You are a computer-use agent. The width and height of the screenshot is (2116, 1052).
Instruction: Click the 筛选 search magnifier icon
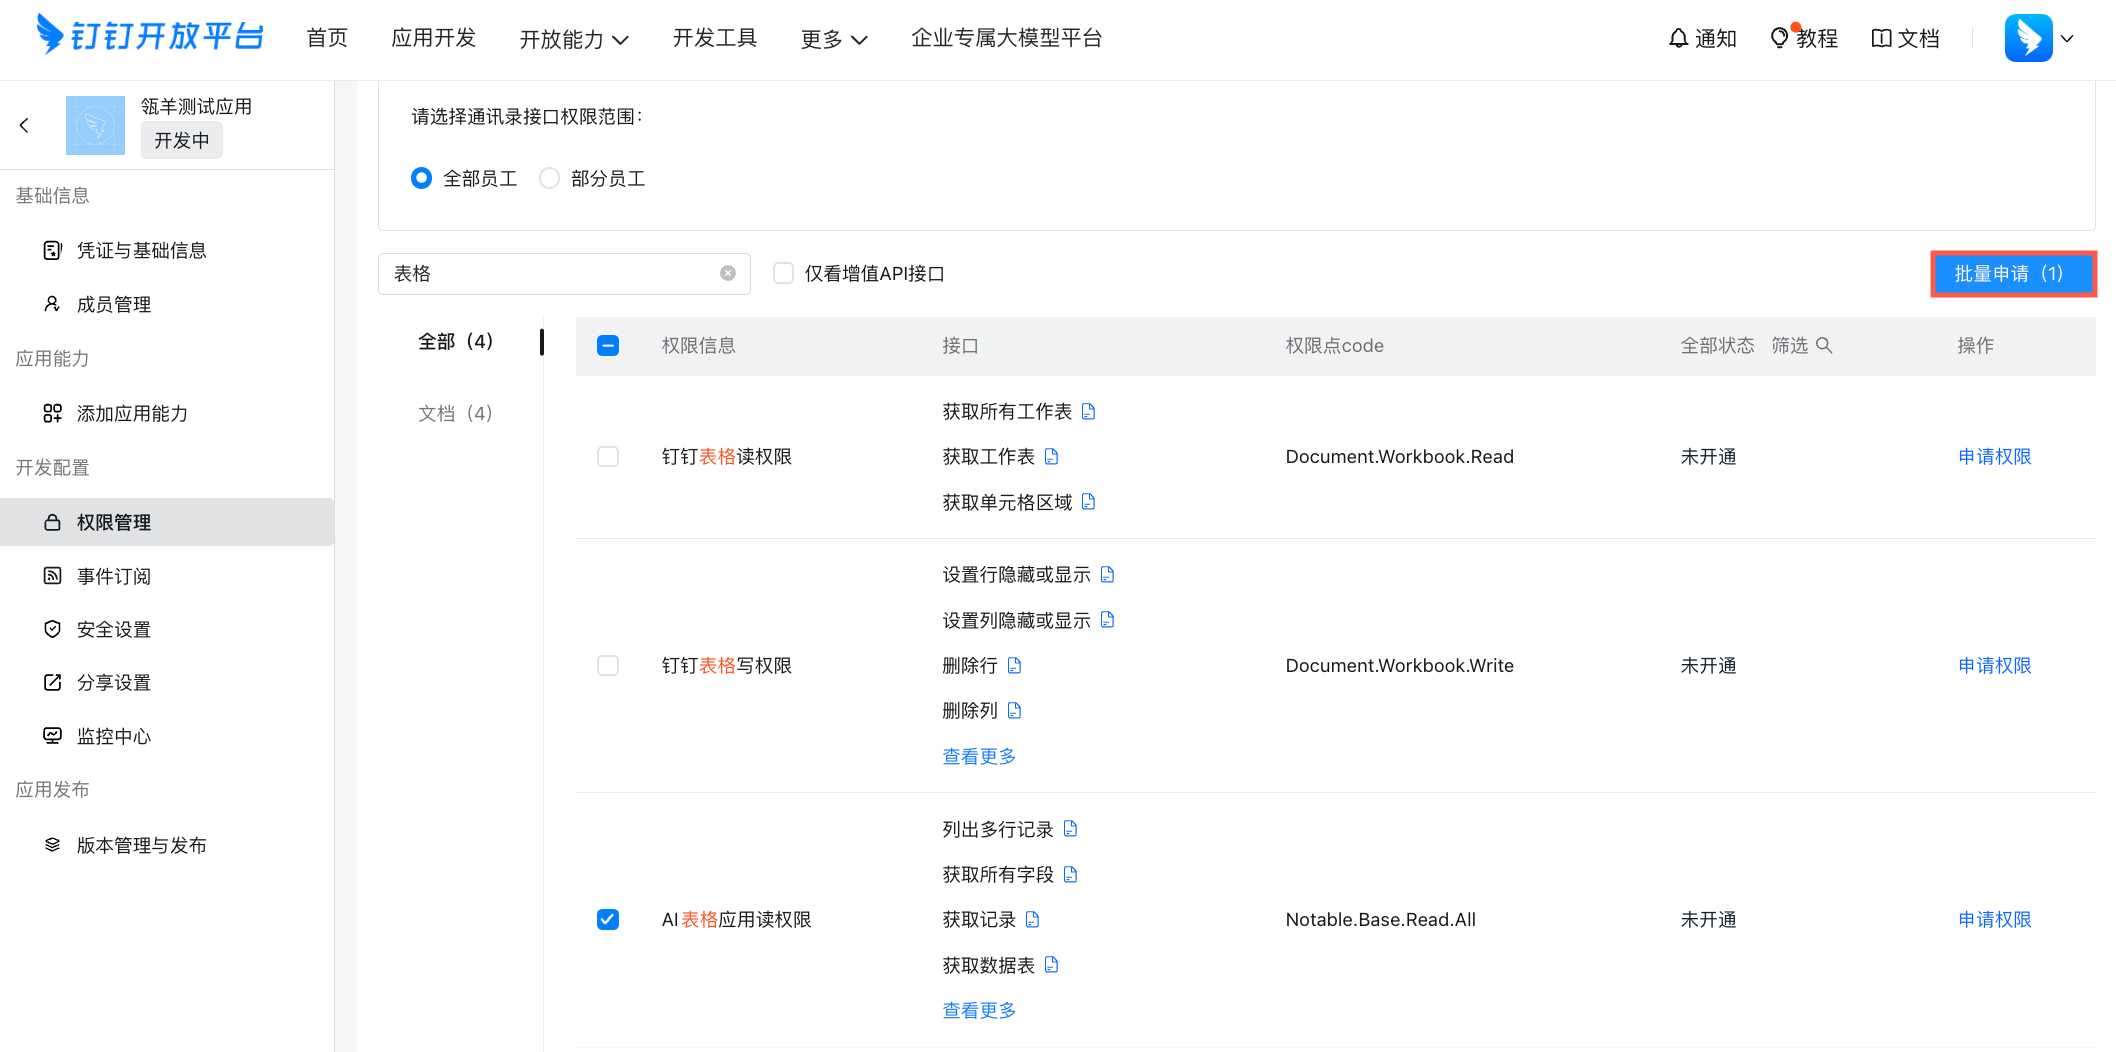coord(1824,345)
